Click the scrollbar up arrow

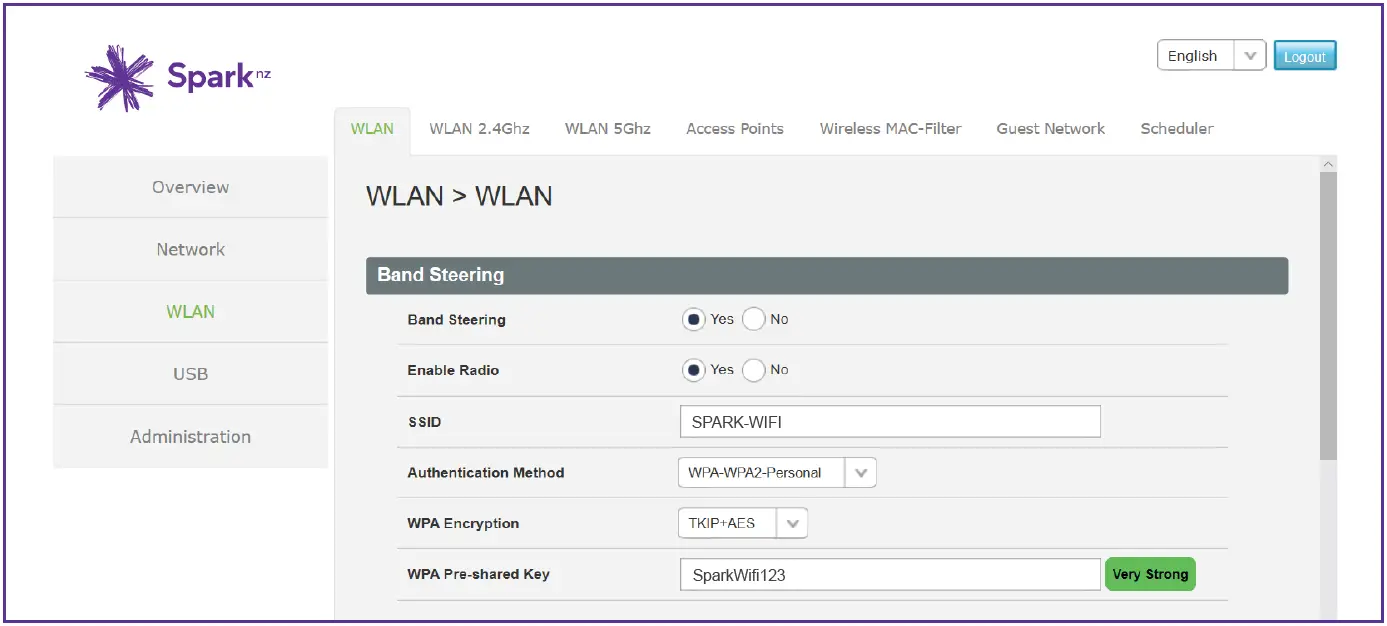coord(1329,163)
